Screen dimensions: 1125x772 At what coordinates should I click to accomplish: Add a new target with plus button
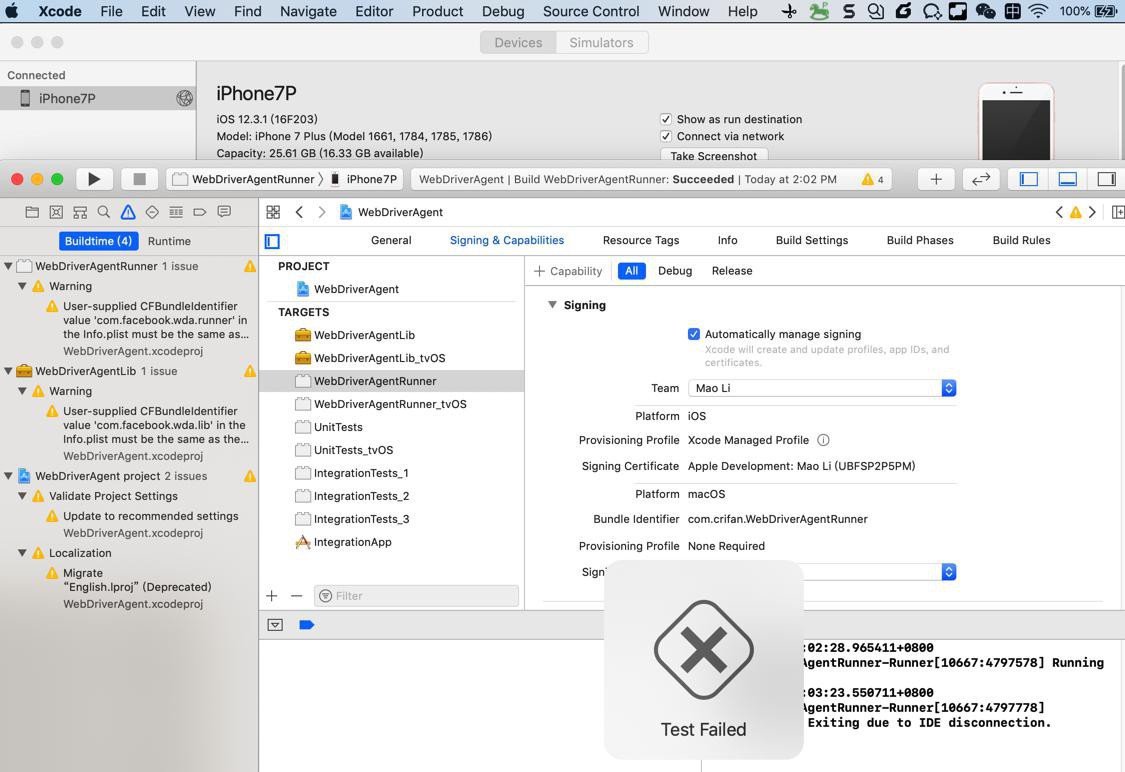coord(272,596)
